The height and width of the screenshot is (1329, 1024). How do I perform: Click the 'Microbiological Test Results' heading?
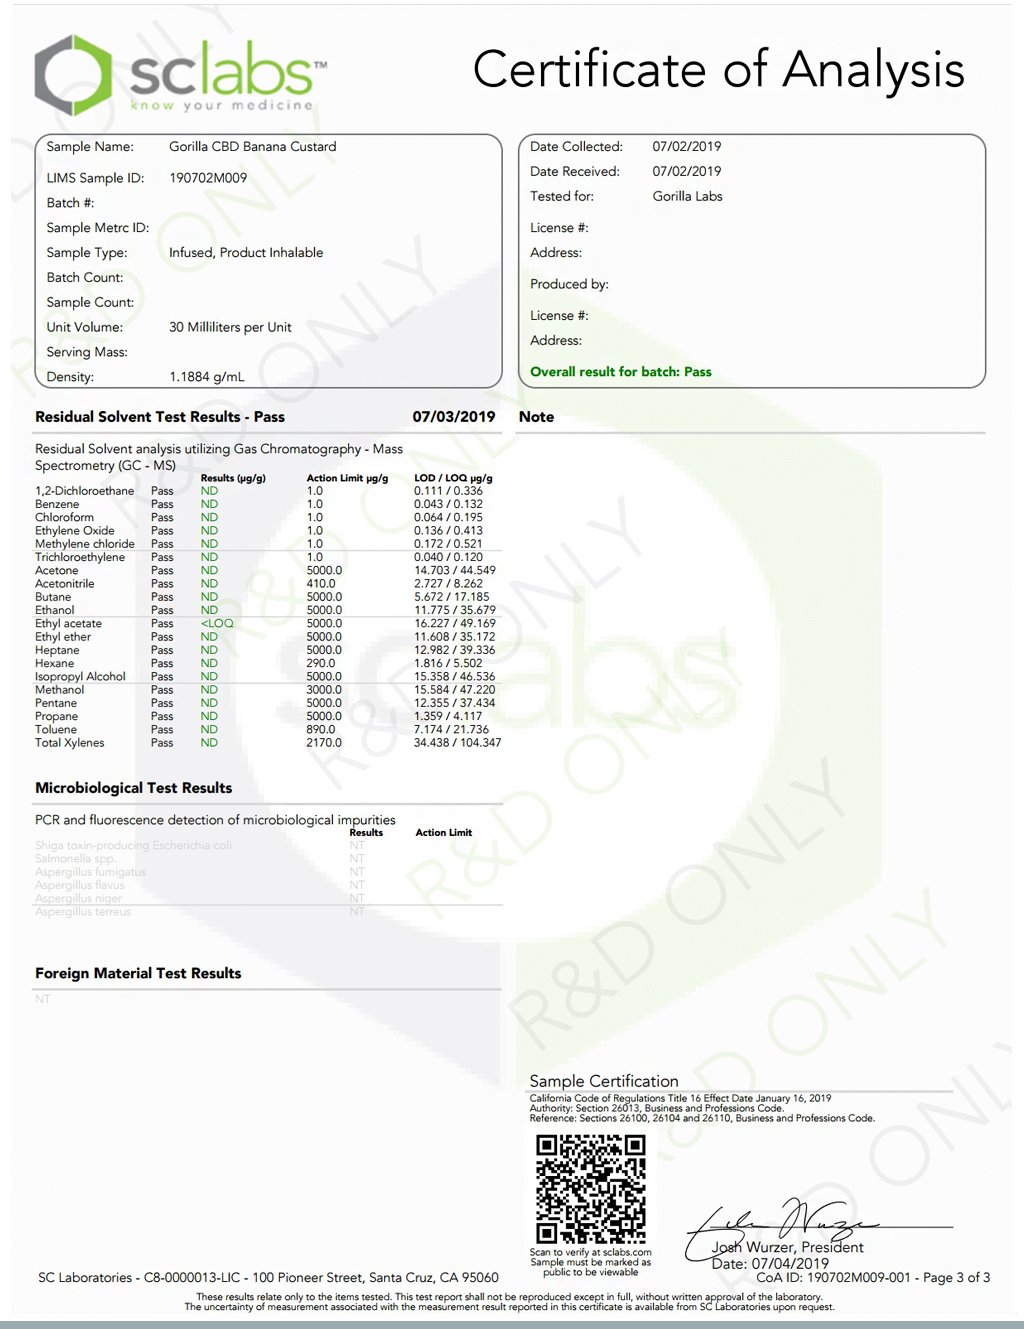(133, 788)
